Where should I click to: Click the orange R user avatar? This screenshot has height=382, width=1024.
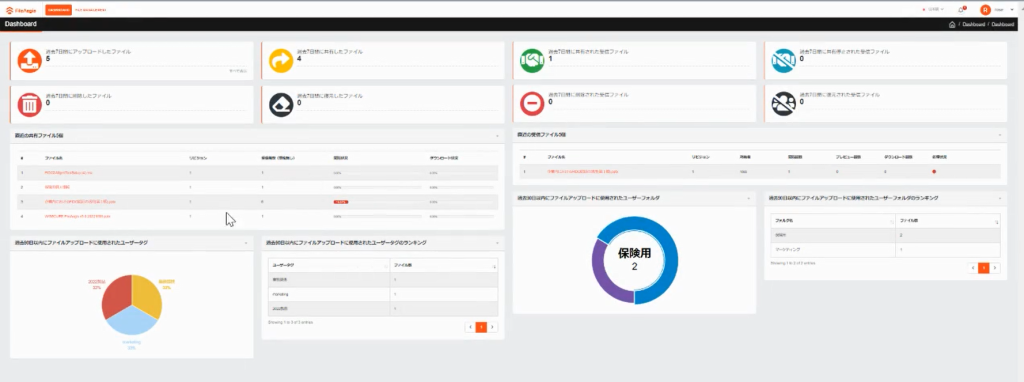coord(985,10)
